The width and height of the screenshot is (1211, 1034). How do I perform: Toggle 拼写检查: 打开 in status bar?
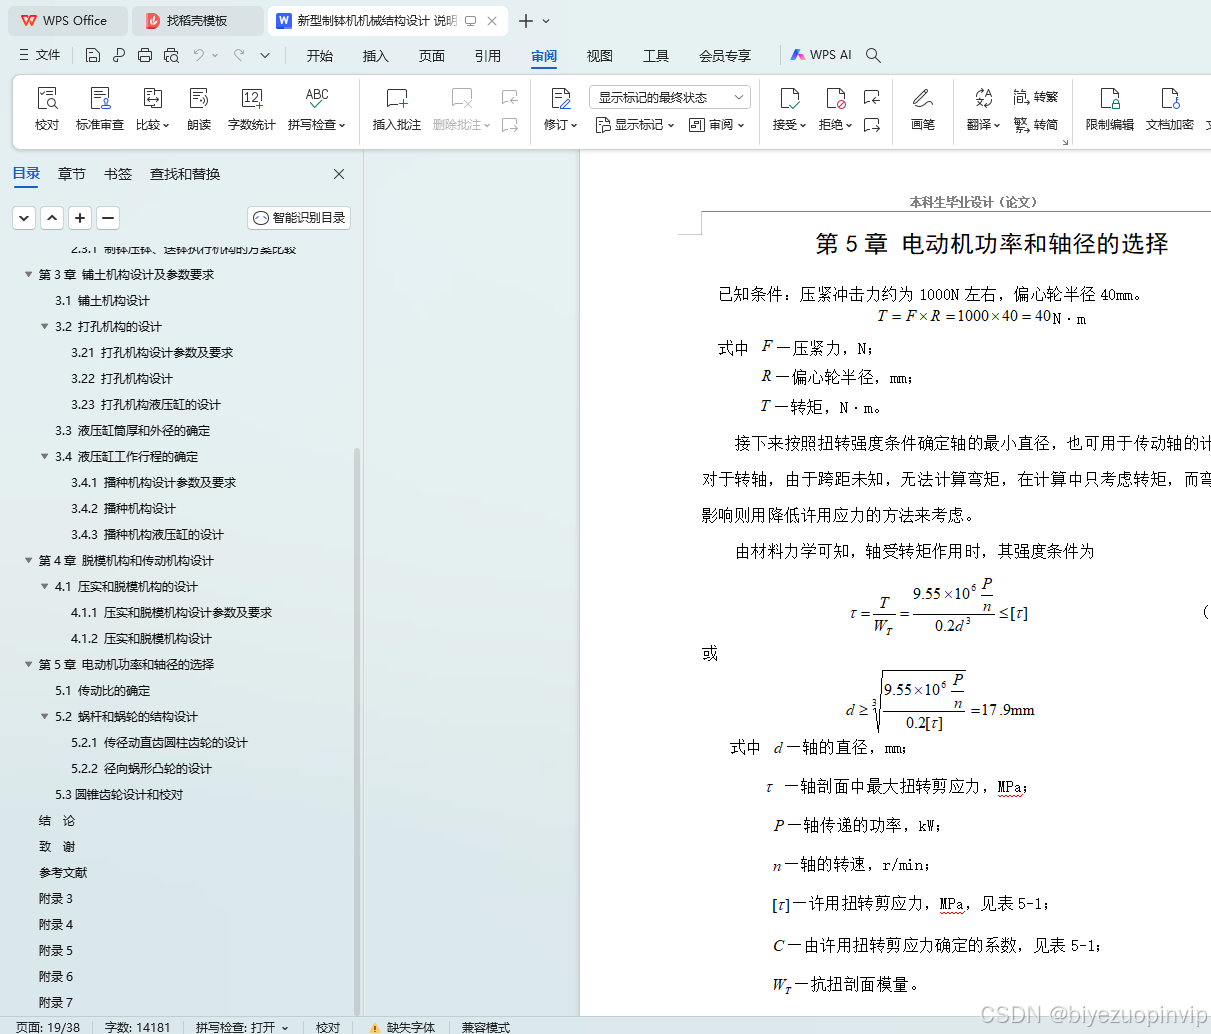point(242,1026)
